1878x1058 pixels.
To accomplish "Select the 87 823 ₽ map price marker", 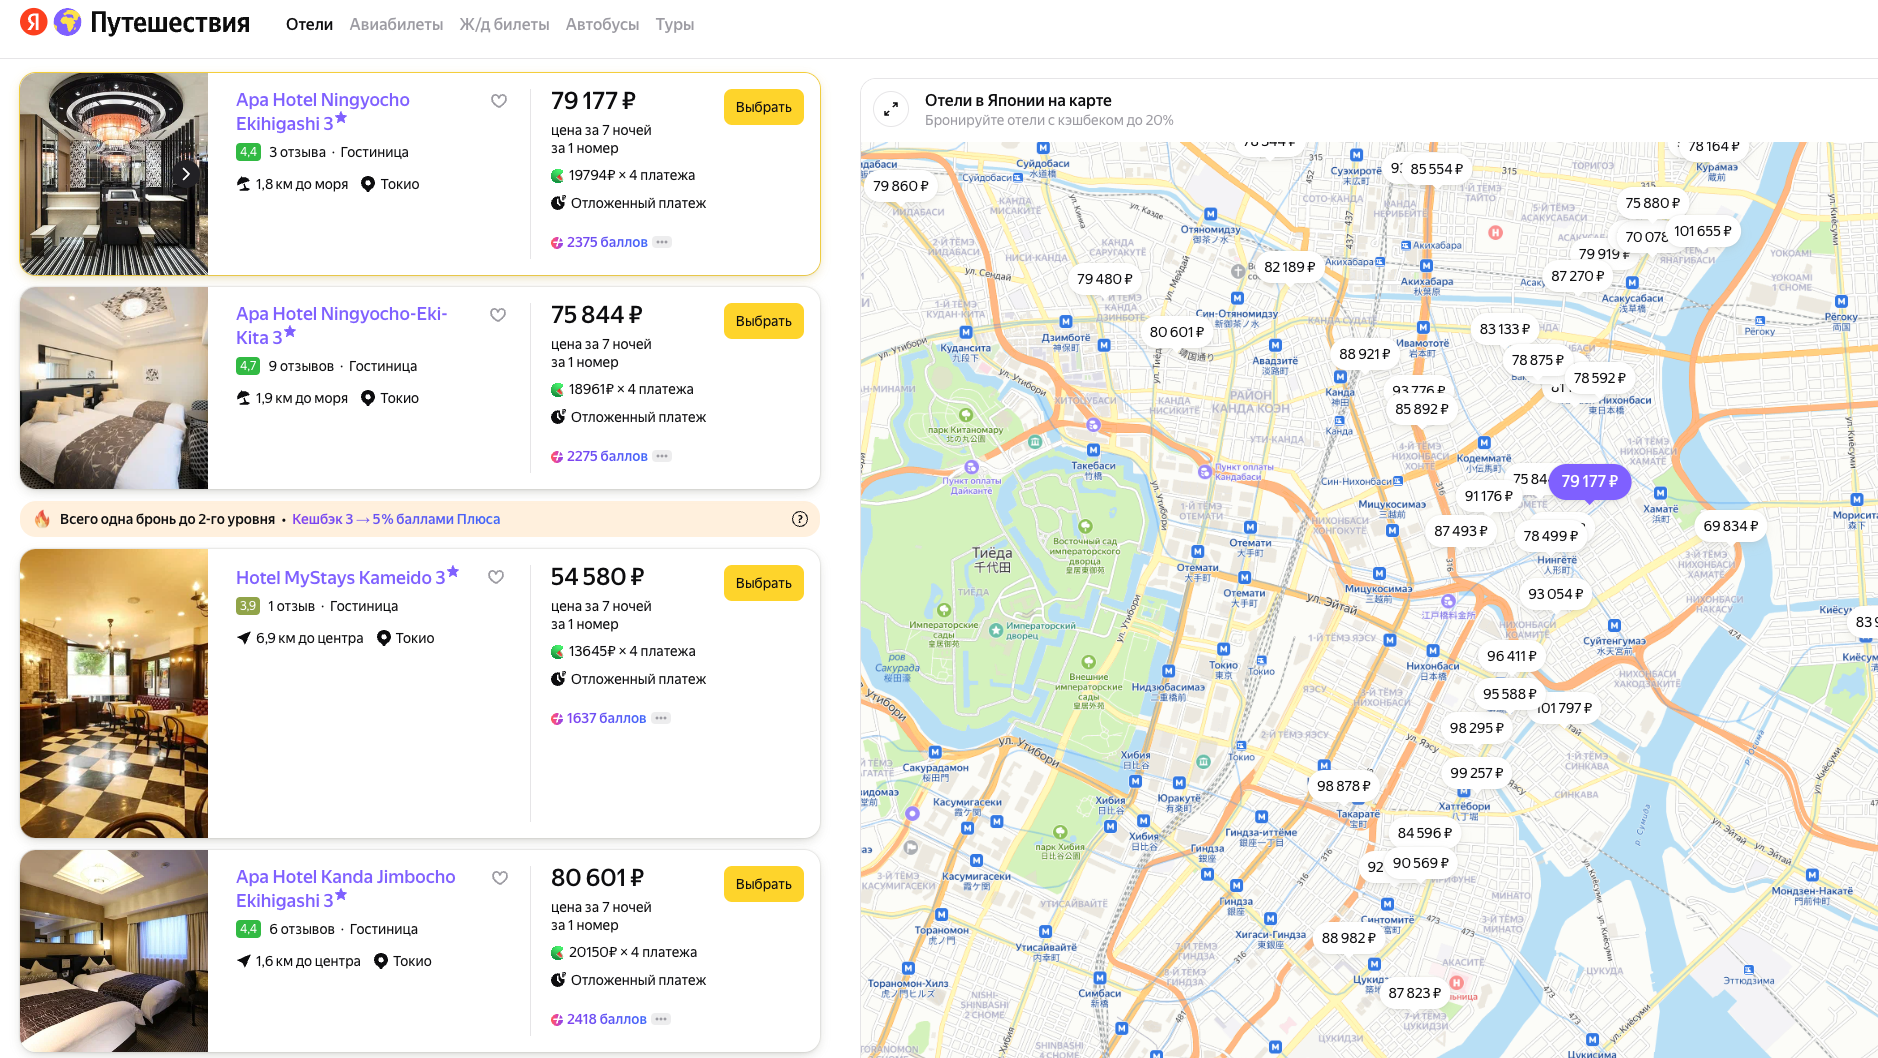I will pos(1414,993).
